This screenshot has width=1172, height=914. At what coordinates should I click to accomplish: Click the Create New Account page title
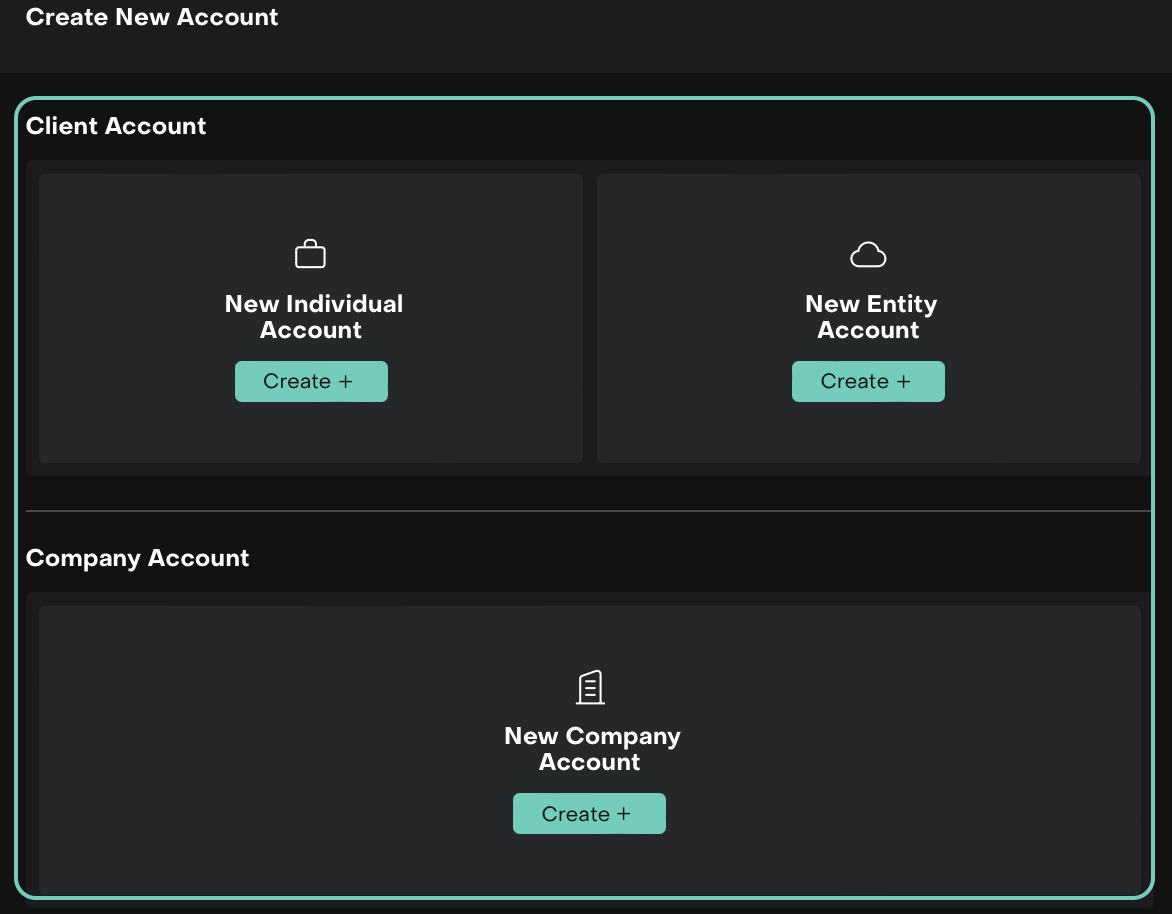click(152, 17)
